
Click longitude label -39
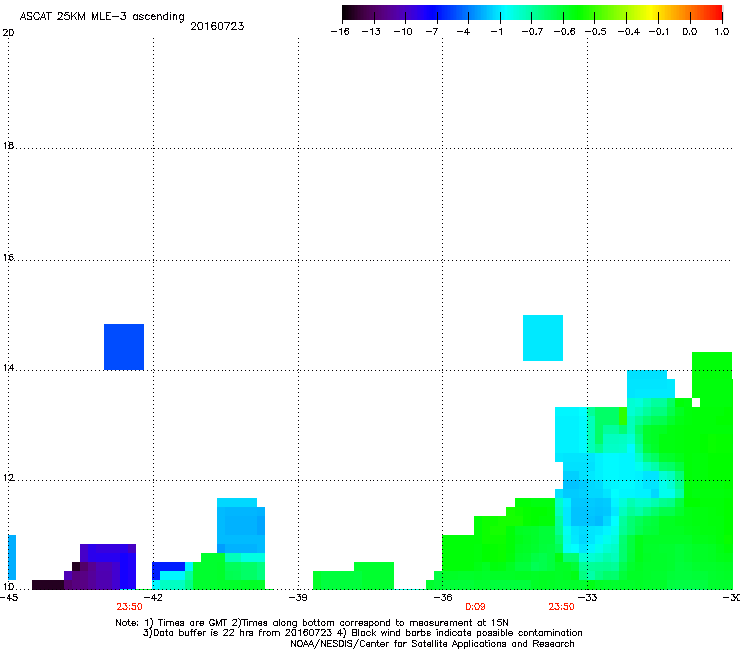tap(298, 598)
